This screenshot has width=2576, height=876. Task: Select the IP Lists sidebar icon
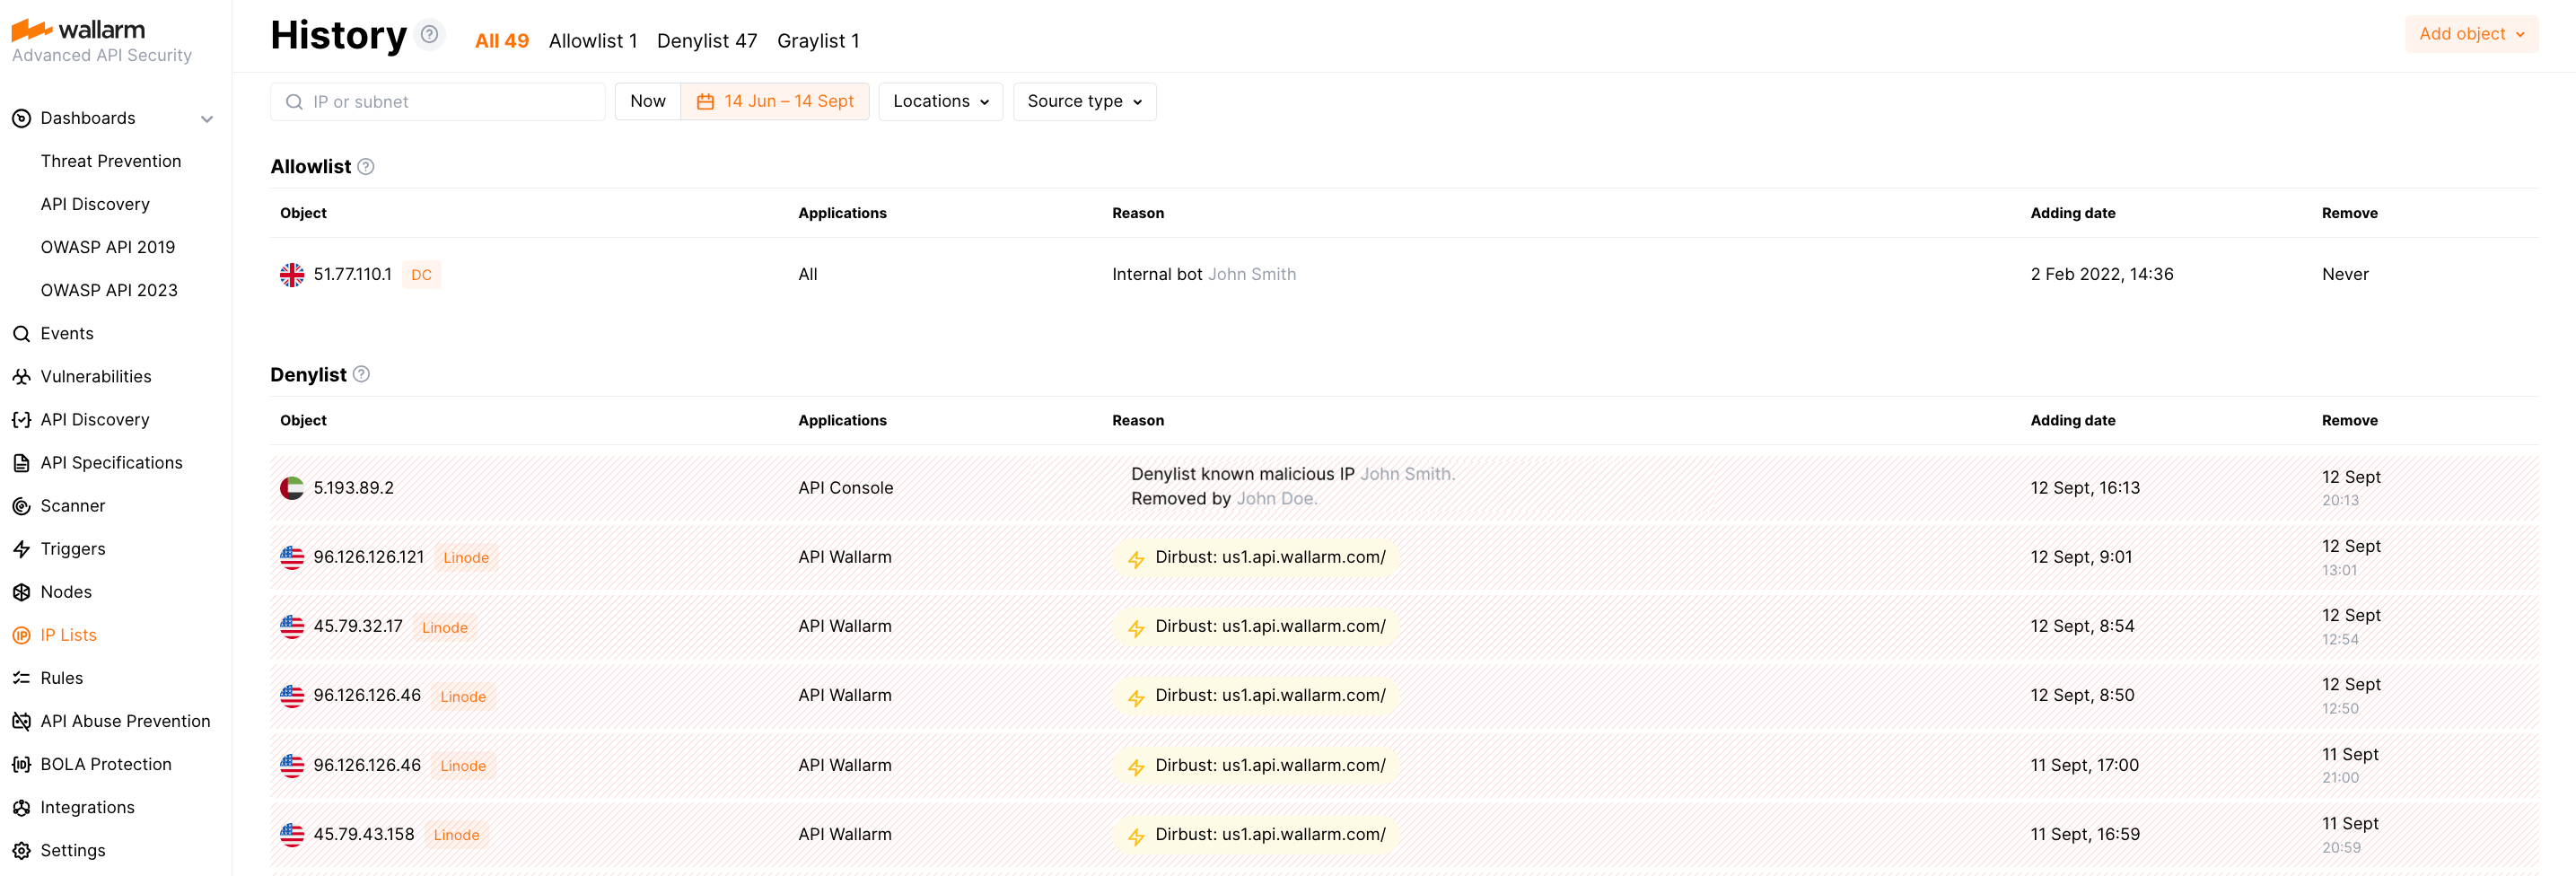[21, 634]
